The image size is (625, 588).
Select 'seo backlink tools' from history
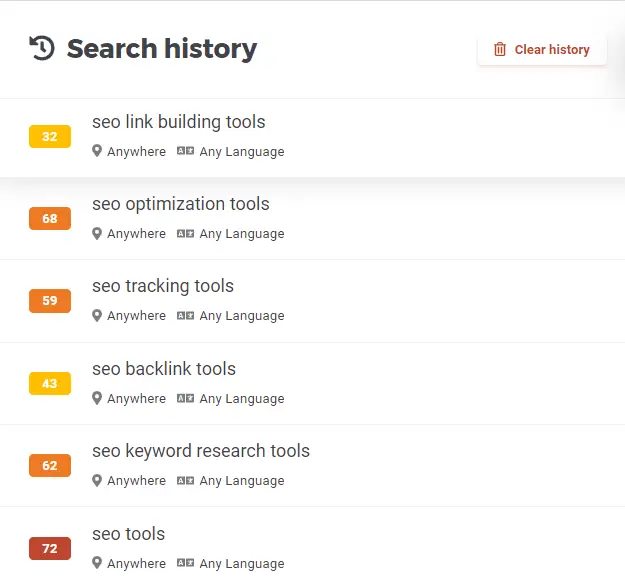[x=312, y=383]
